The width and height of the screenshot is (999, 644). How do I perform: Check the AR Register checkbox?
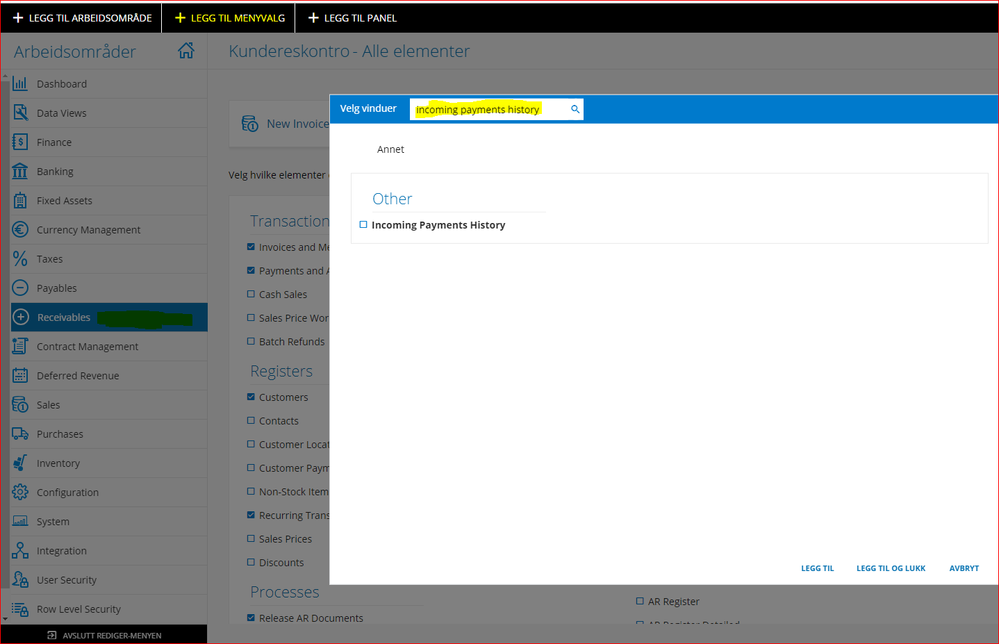click(640, 601)
